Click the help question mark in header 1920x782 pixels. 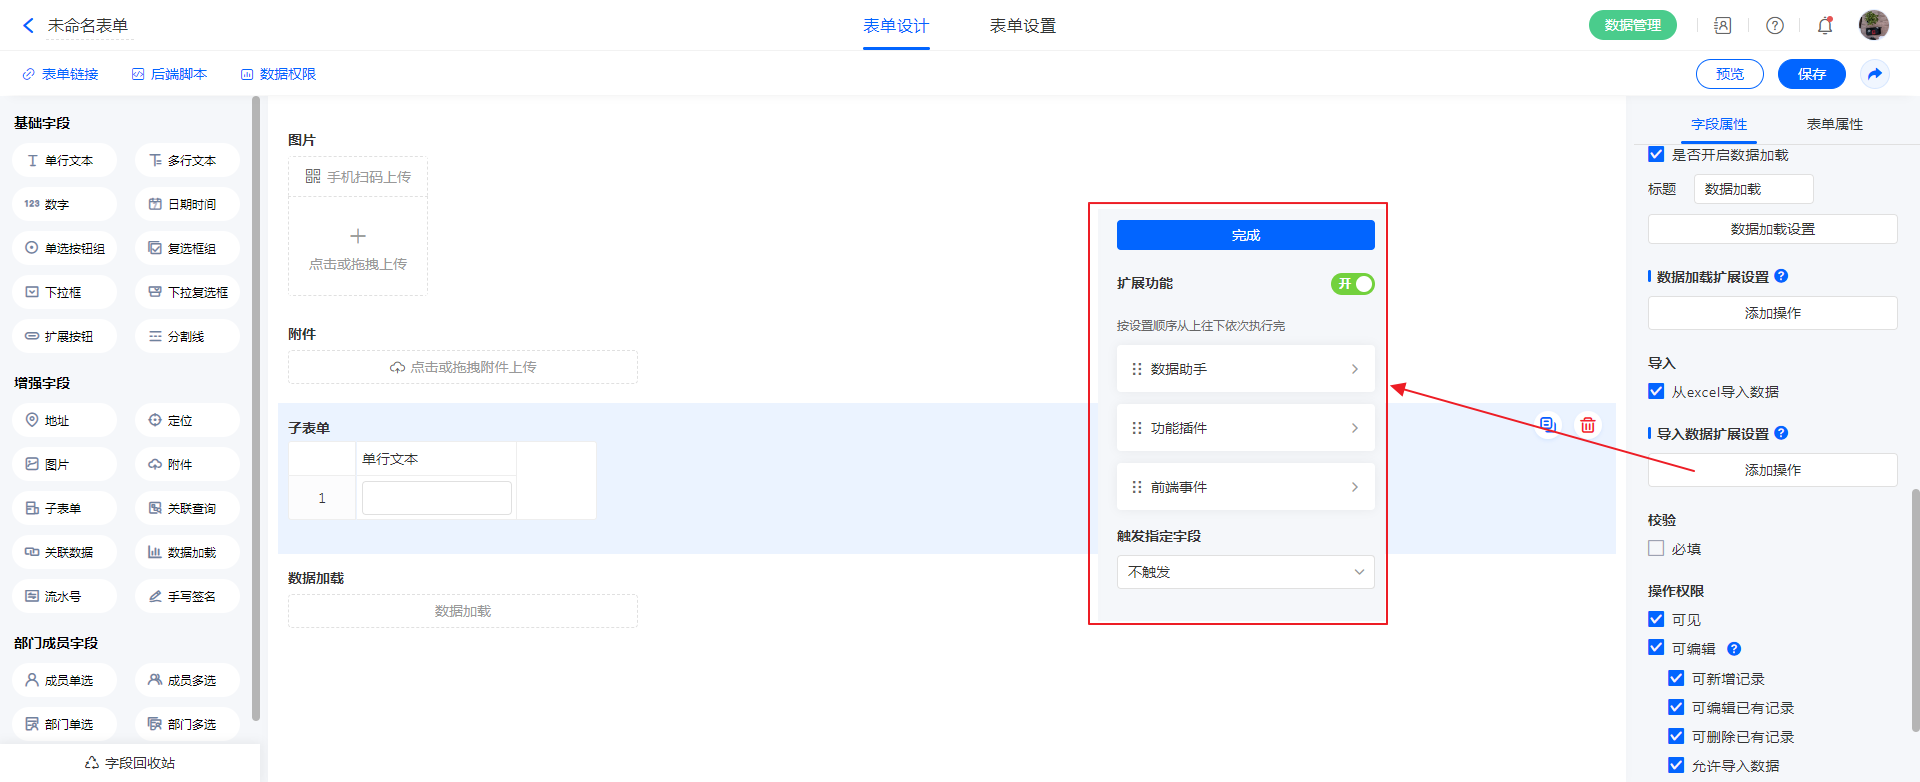[1774, 26]
